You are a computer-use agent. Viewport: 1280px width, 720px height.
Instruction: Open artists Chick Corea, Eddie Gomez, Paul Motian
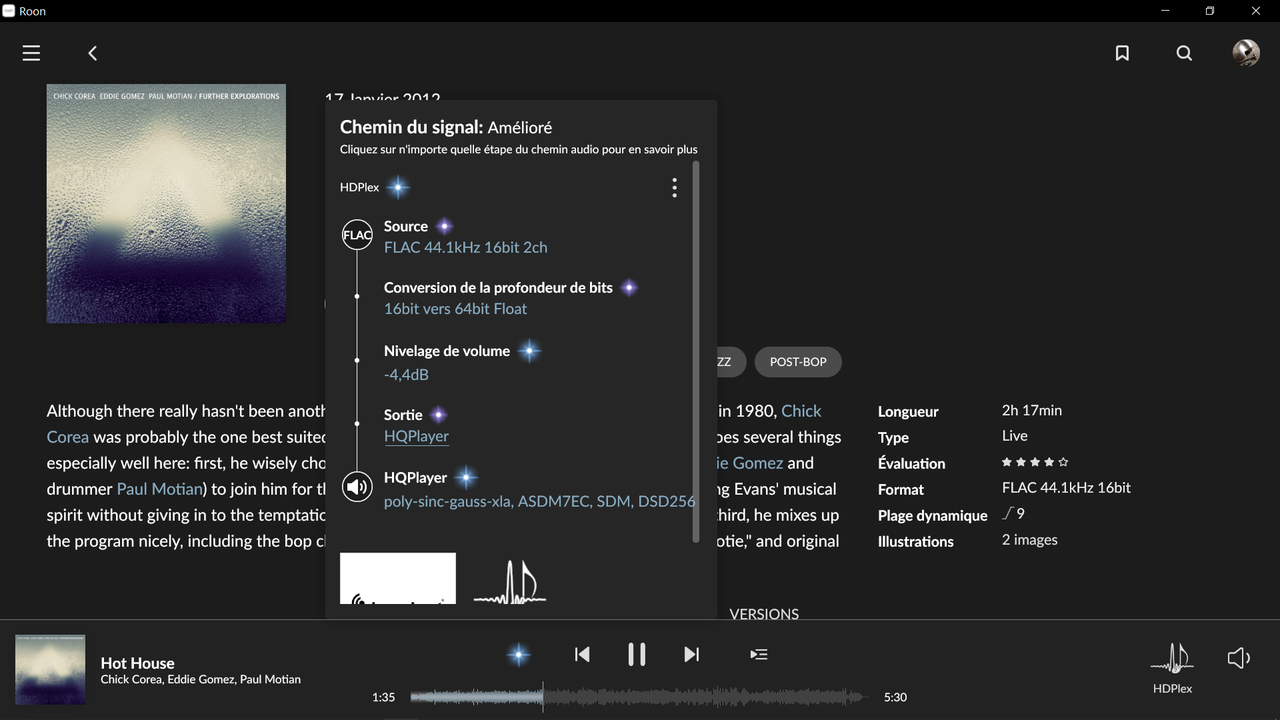coord(201,680)
